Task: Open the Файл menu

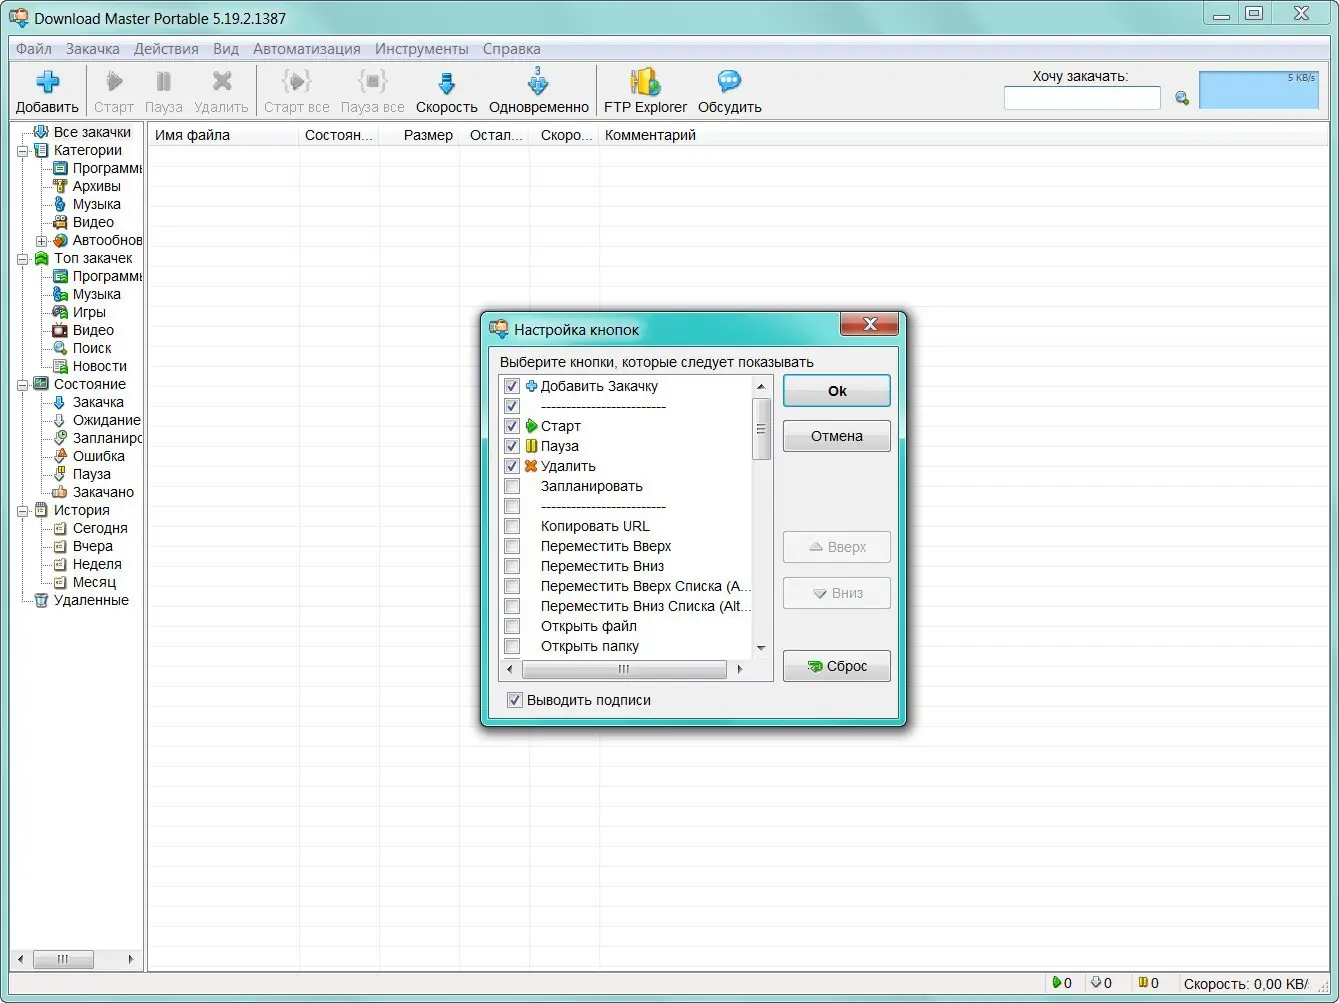Action: pos(34,48)
